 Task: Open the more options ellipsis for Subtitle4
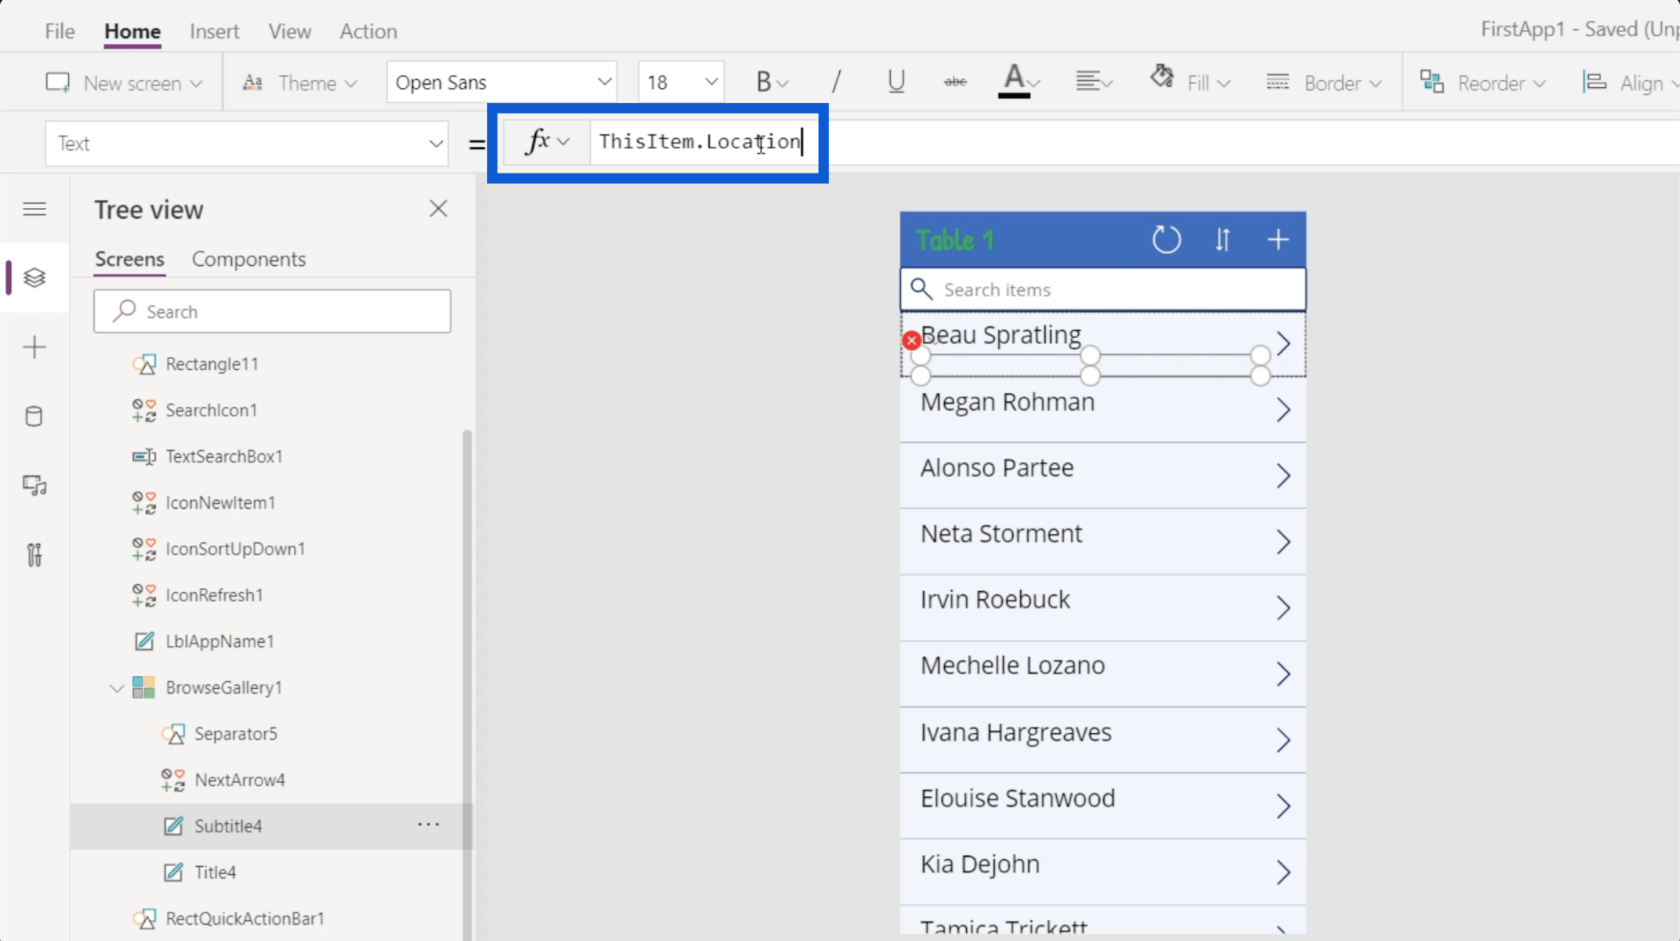(x=428, y=825)
